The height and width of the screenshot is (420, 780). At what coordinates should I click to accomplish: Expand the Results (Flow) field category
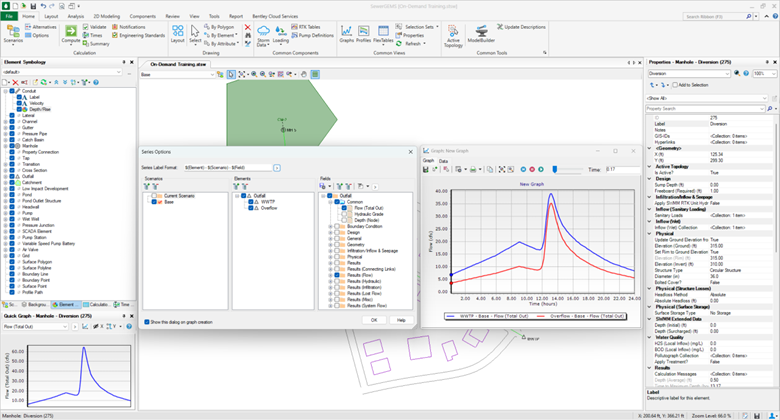[330, 275]
